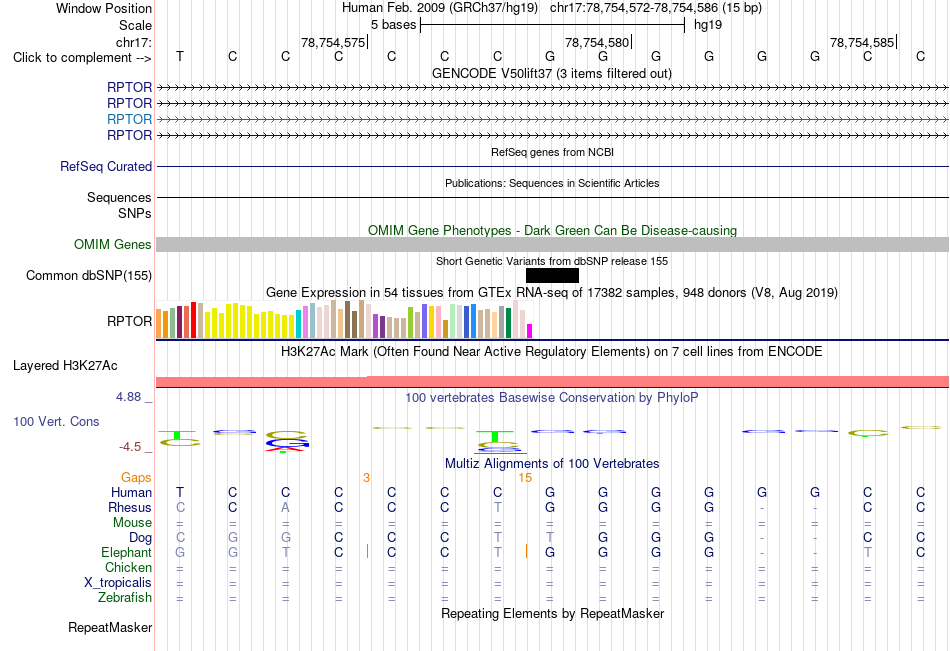This screenshot has width=950, height=651.
Task: Click the magenta bar in GTEx chart
Action: click(x=530, y=331)
